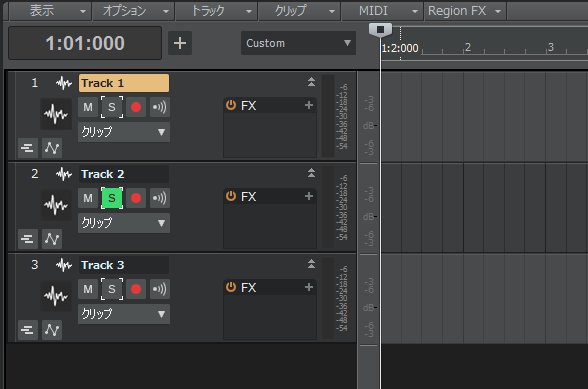Image resolution: width=588 pixels, height=389 pixels.
Task: Arm Track 2 for recording
Action: pyautogui.click(x=136, y=198)
